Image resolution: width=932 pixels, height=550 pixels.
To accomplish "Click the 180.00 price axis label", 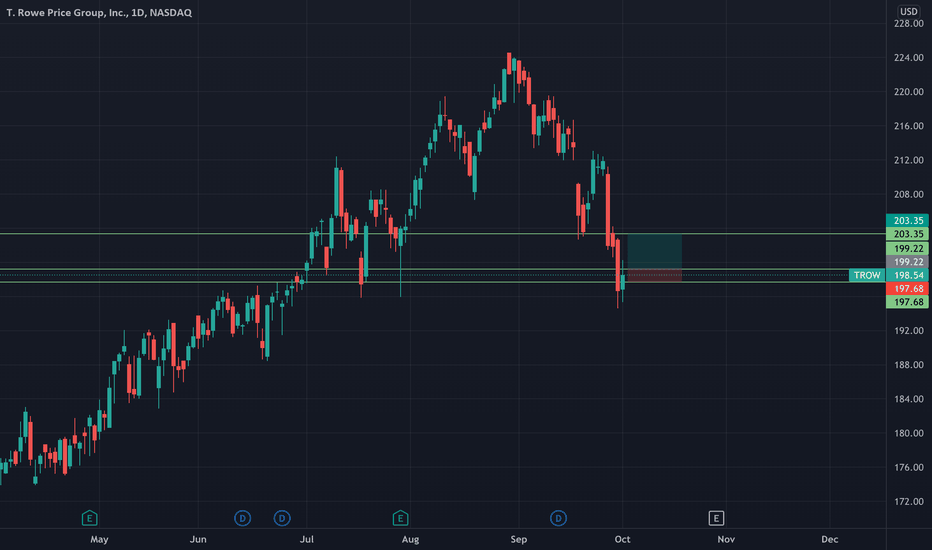I will coord(909,433).
